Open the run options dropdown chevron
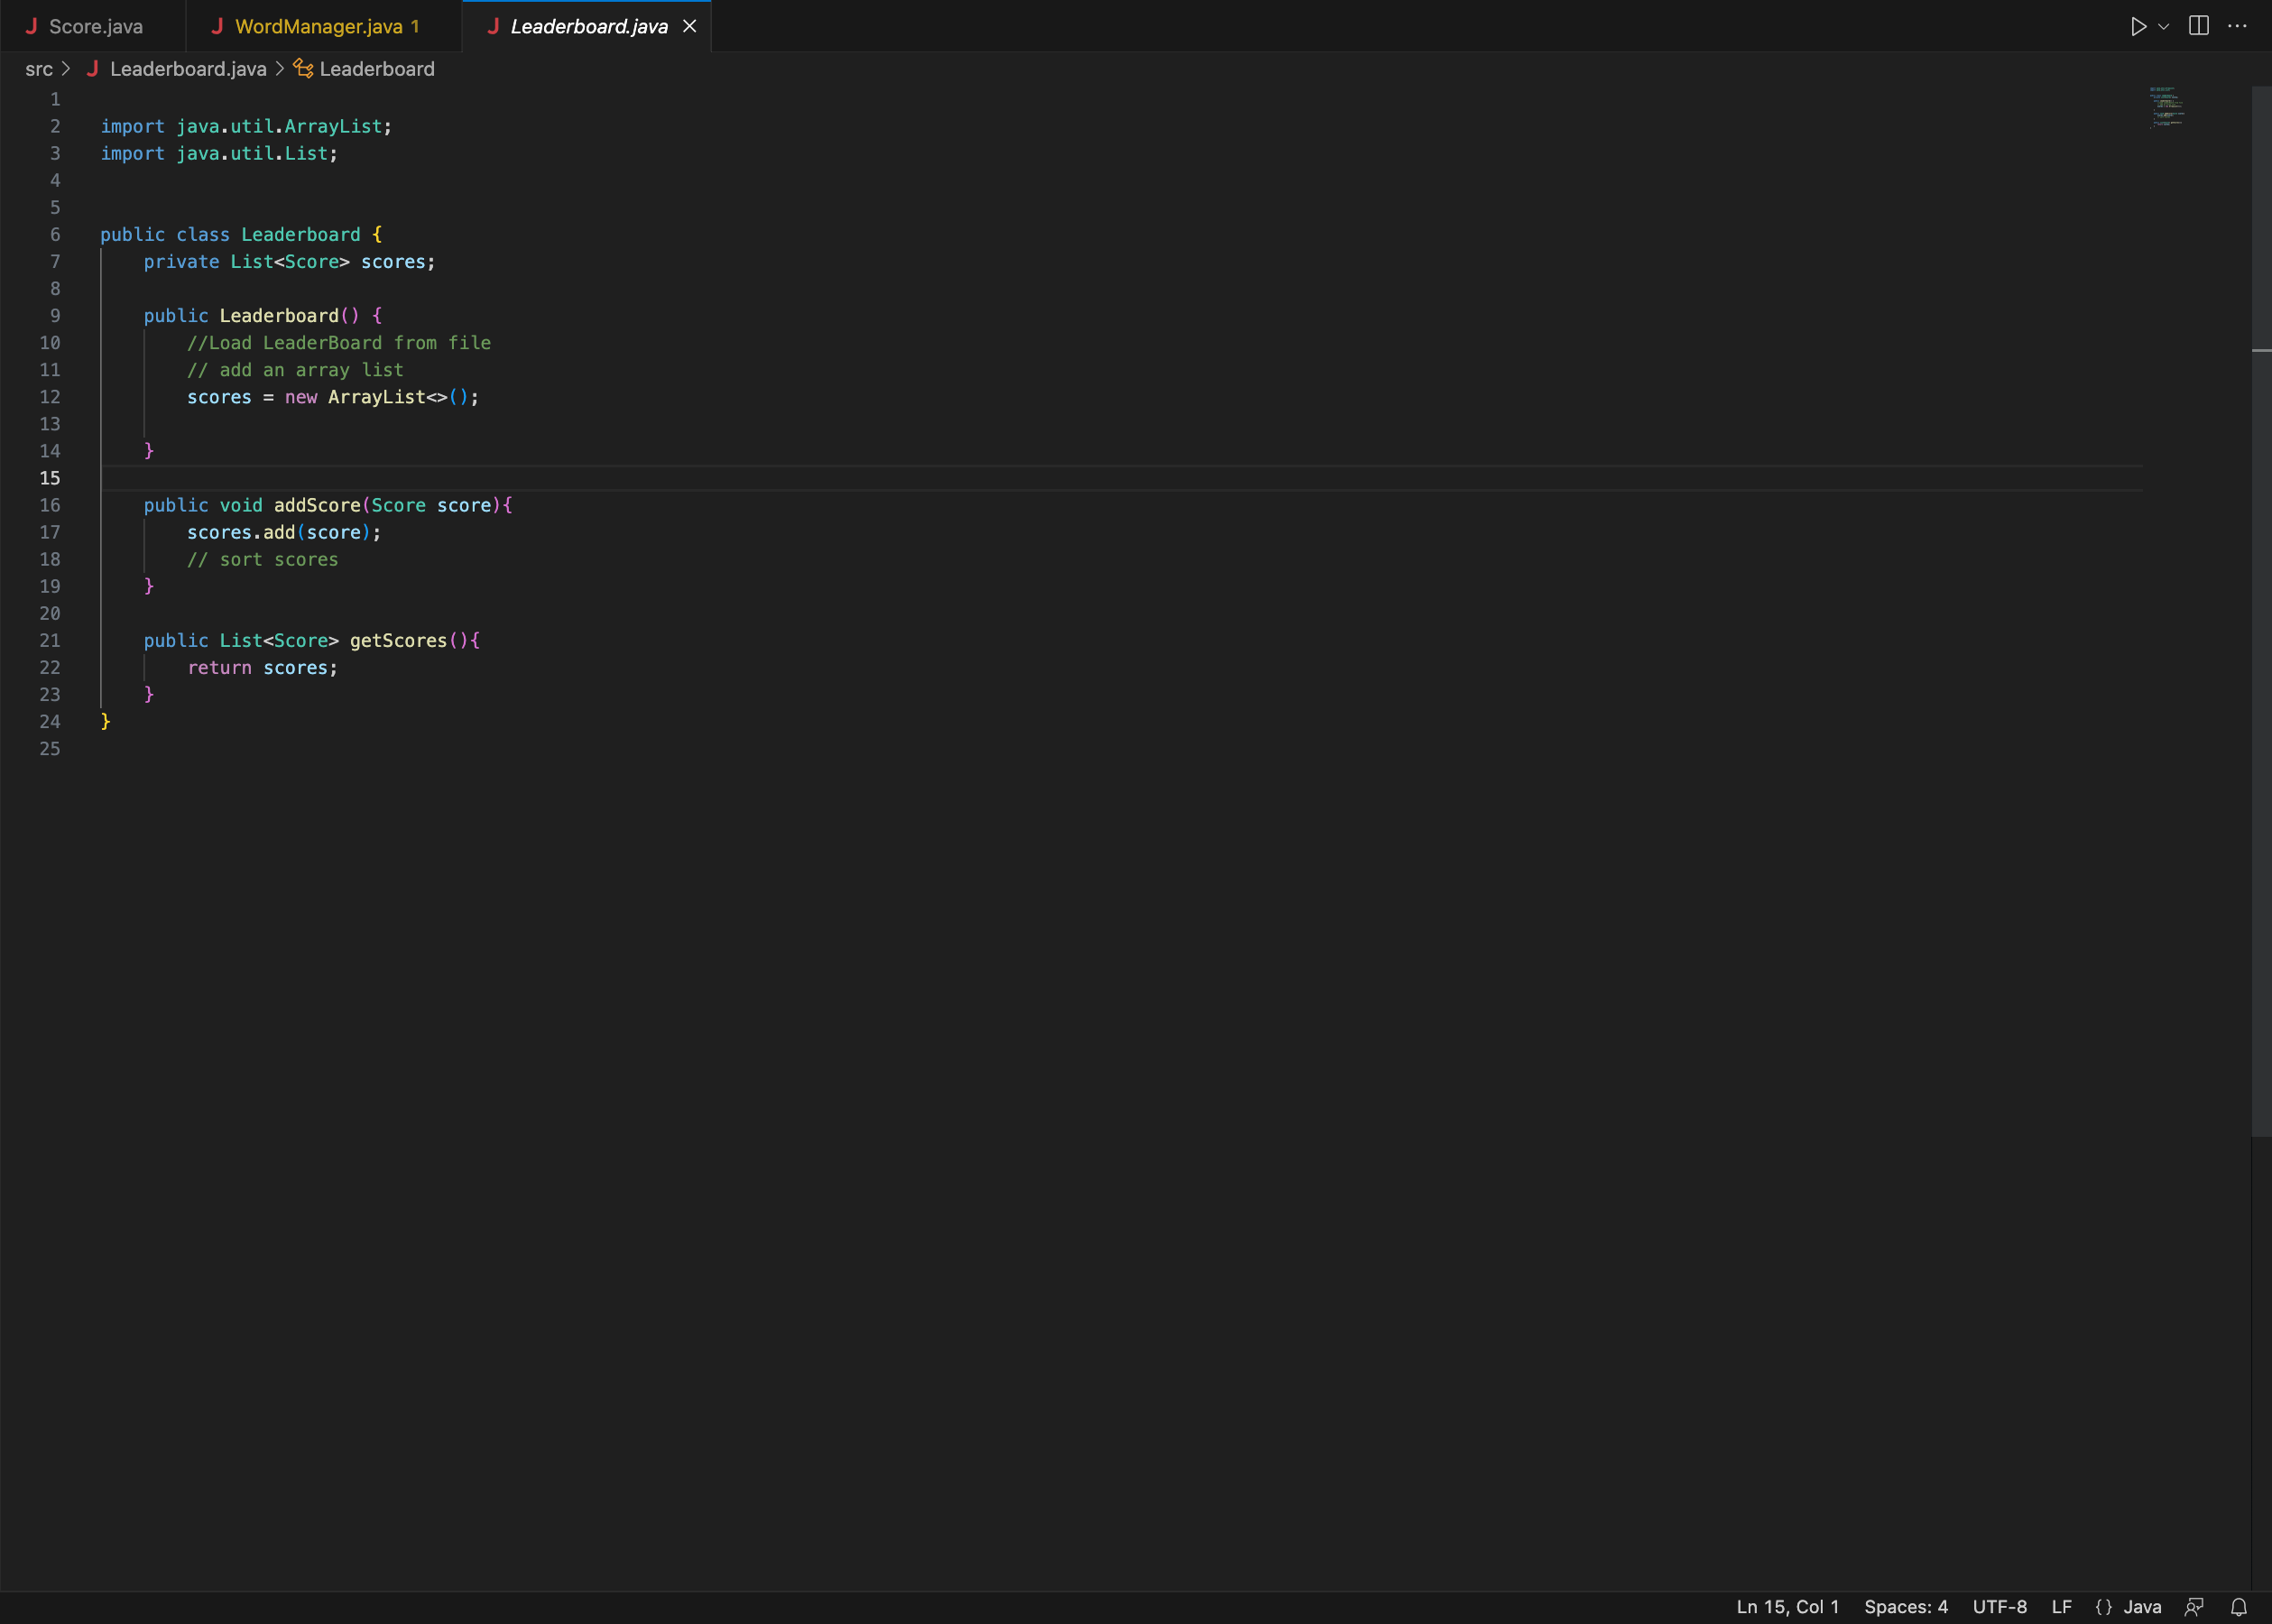2272x1624 pixels. (2163, 26)
